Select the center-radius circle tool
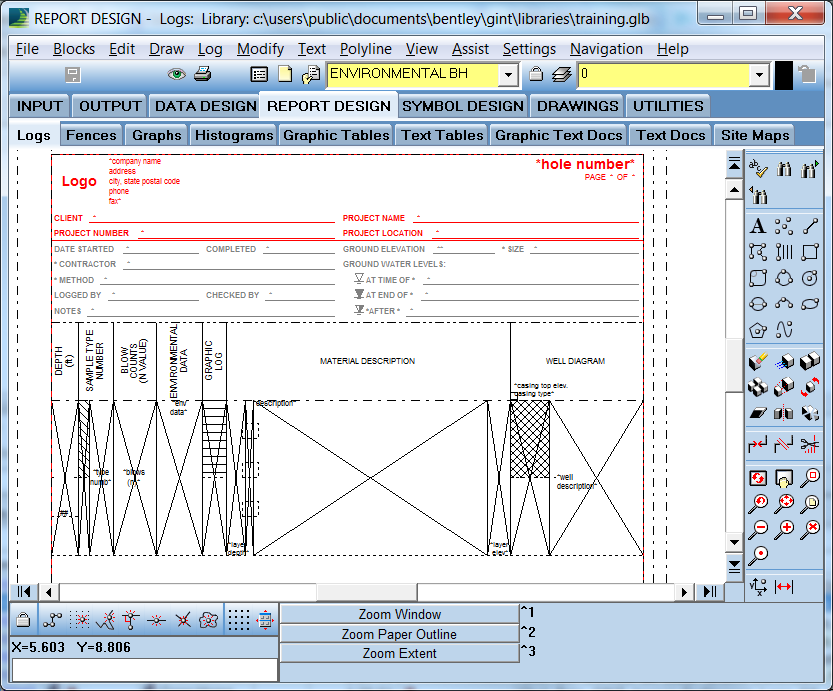 click(x=810, y=278)
